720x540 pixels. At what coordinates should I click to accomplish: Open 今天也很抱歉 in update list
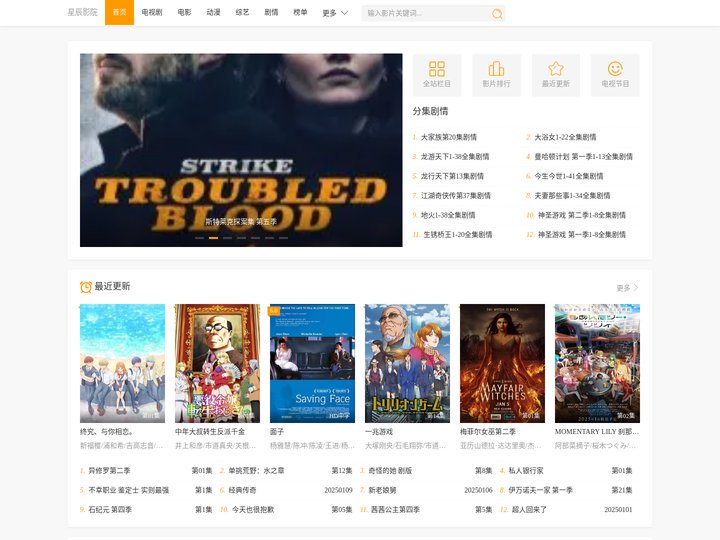[x=253, y=510]
